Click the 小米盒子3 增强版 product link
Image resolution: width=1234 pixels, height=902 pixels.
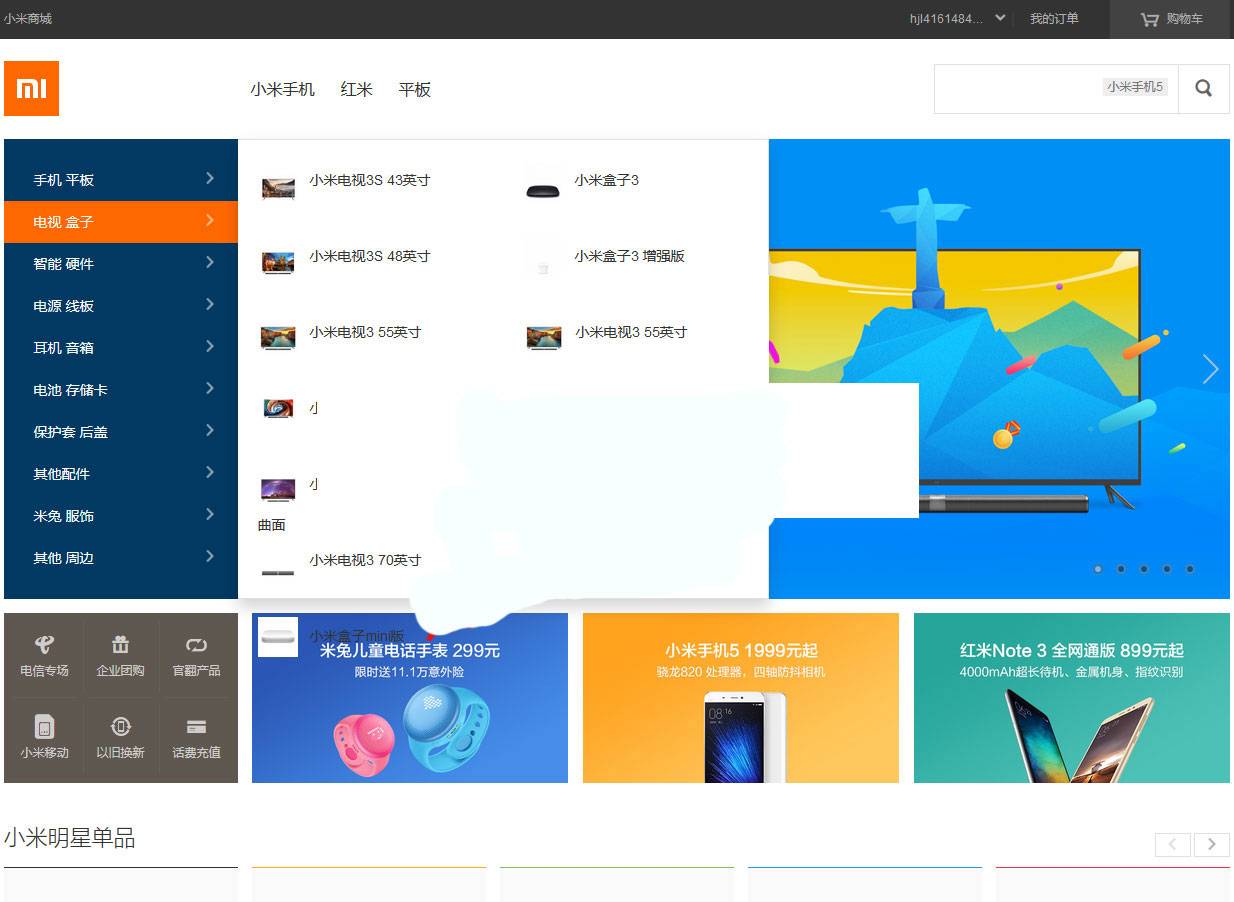pyautogui.click(x=629, y=256)
